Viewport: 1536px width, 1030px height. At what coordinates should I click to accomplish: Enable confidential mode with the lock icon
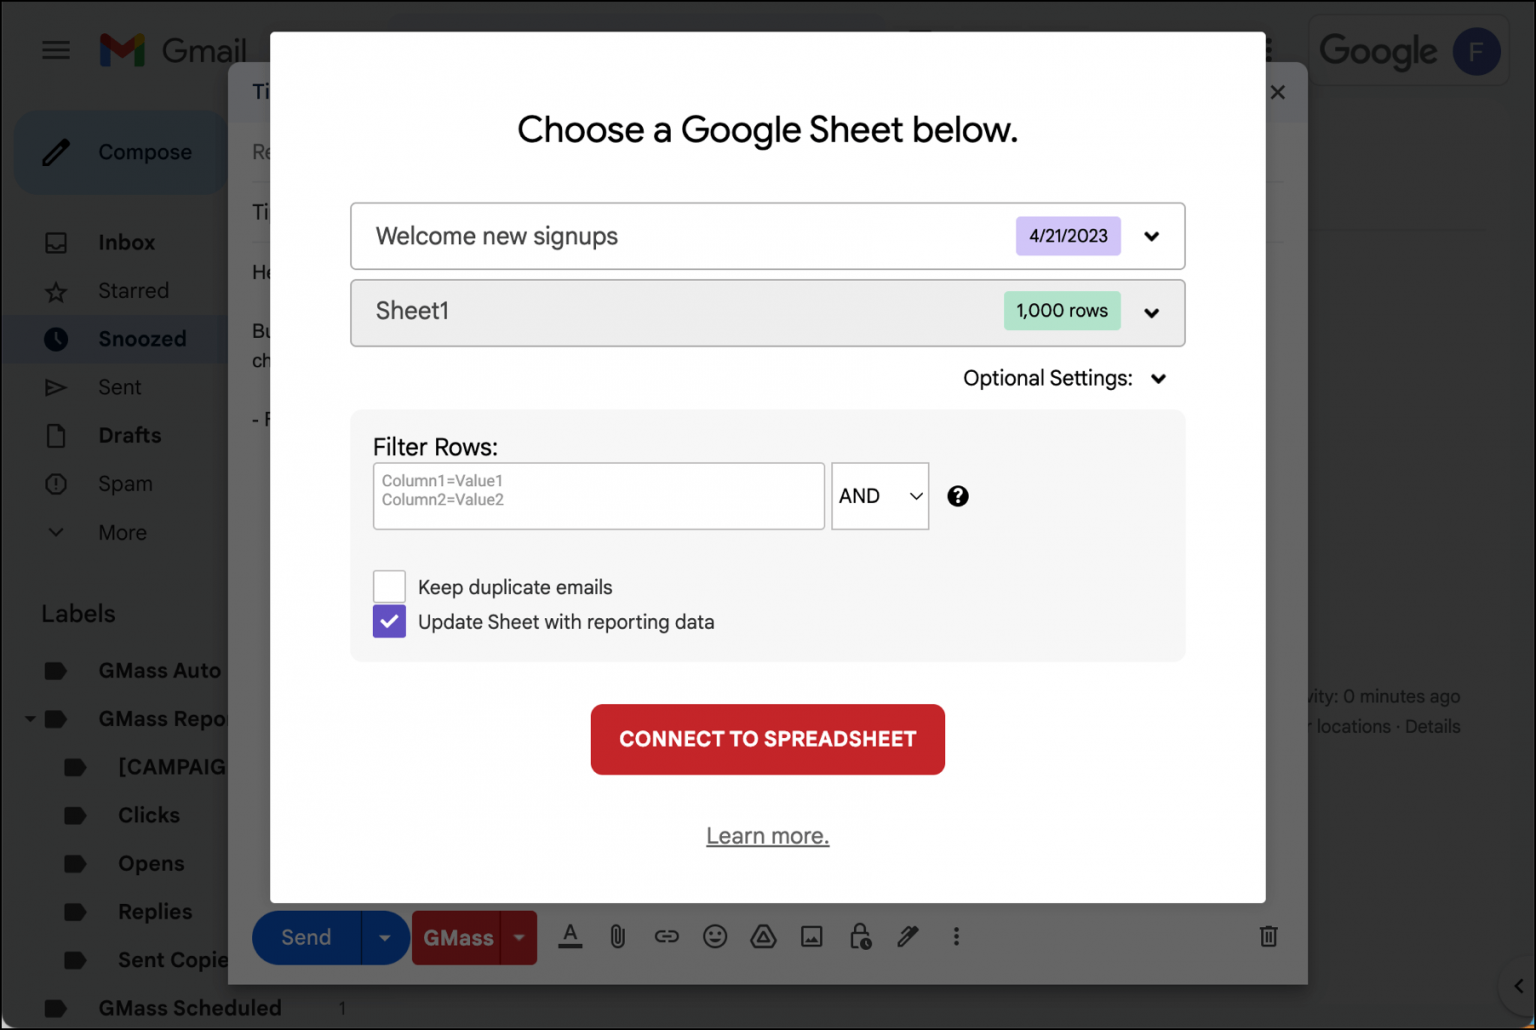(x=860, y=937)
